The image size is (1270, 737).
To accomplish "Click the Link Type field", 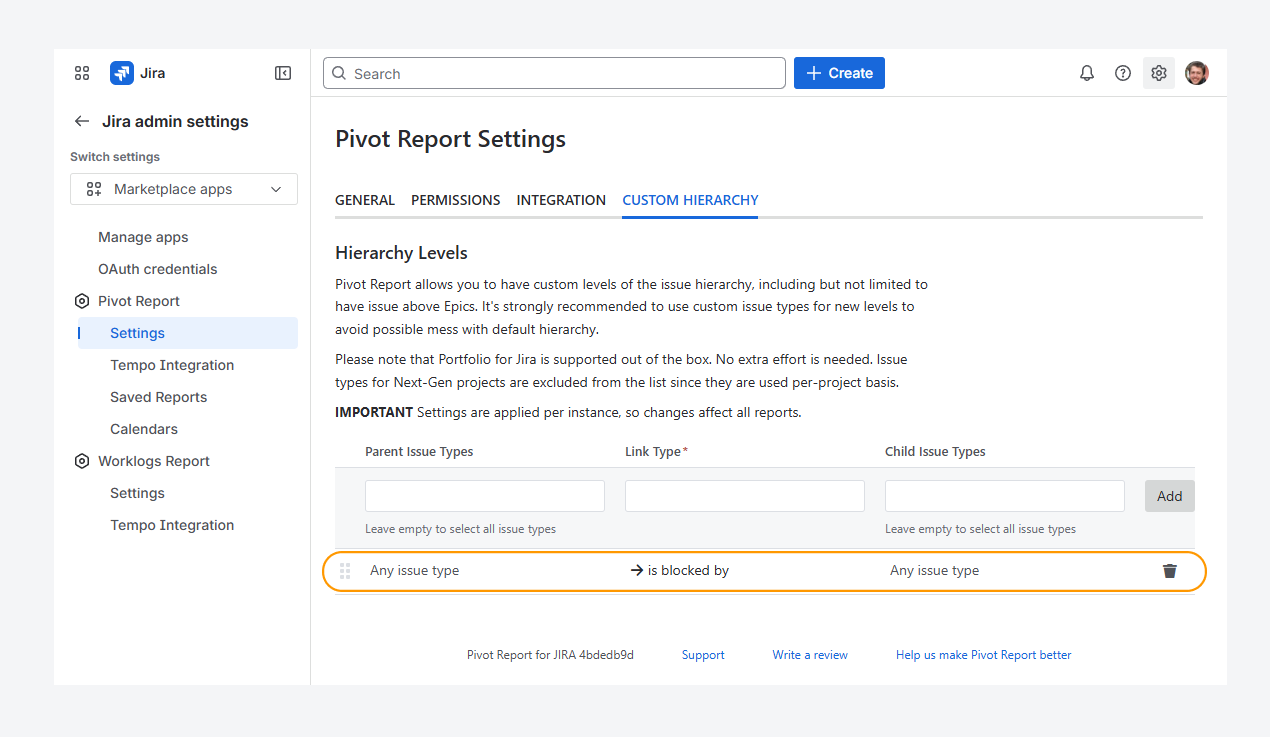I will pos(745,496).
